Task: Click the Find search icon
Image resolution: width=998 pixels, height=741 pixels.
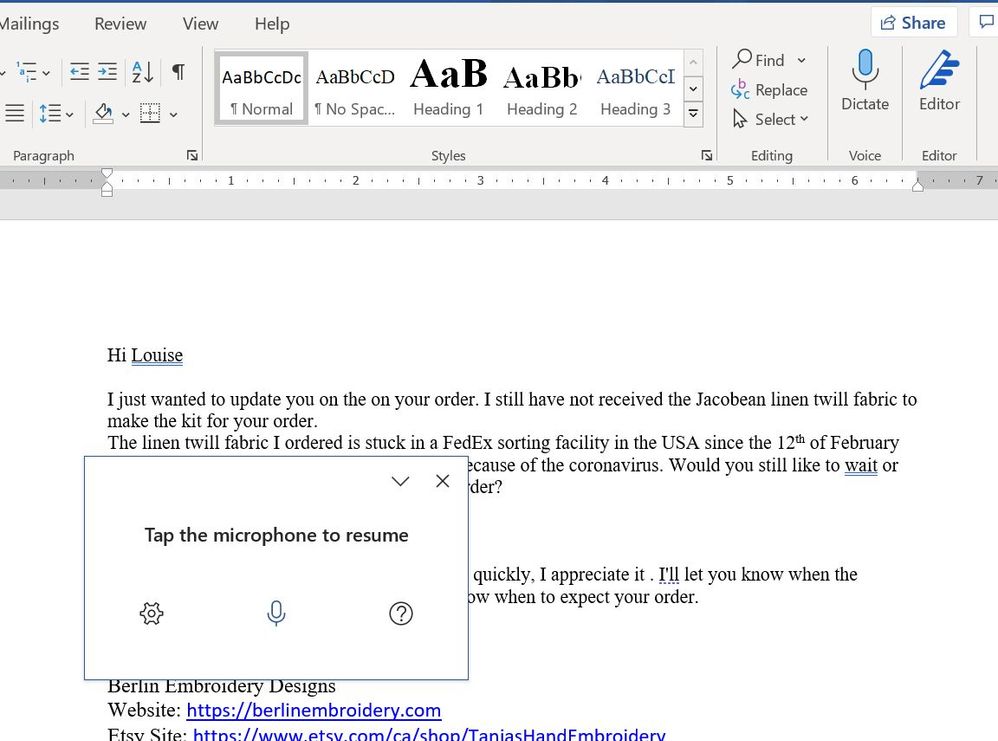Action: [x=742, y=59]
